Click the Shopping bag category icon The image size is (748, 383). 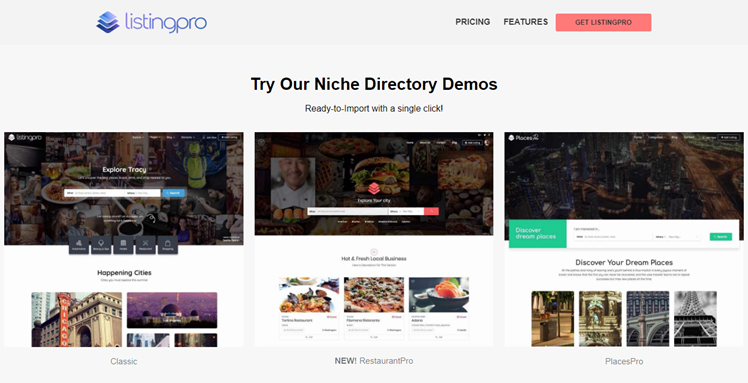[x=167, y=245]
